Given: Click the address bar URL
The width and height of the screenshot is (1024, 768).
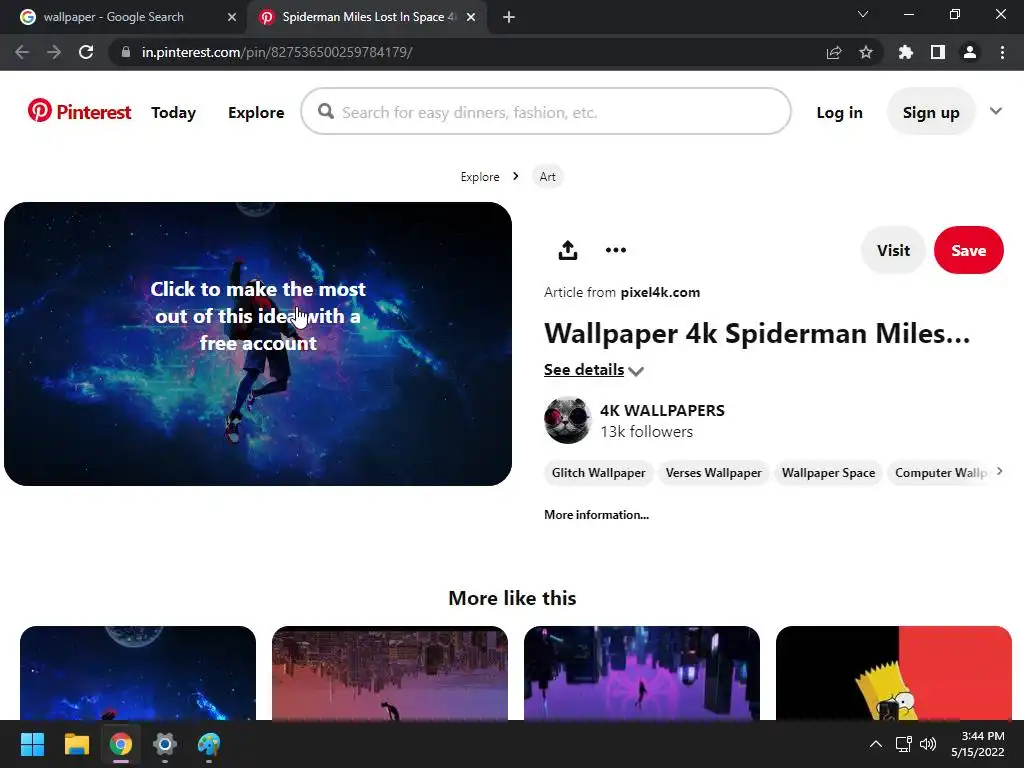Looking at the screenshot, I should click(x=277, y=52).
